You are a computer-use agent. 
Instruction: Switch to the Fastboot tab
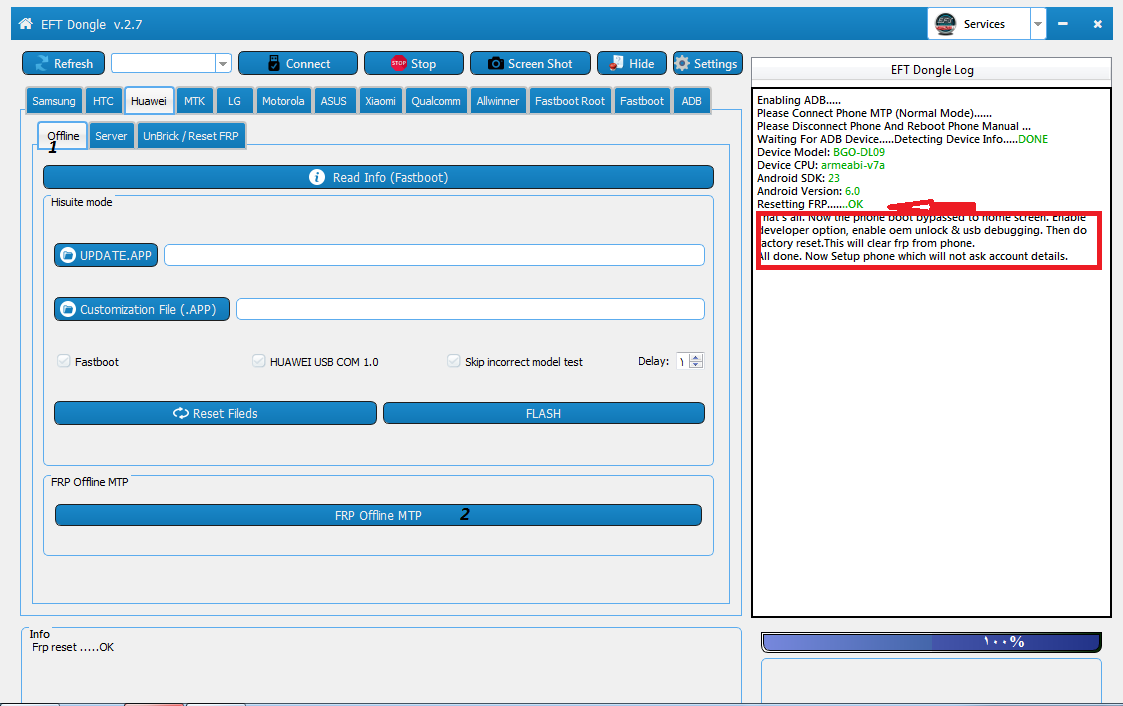tap(642, 101)
